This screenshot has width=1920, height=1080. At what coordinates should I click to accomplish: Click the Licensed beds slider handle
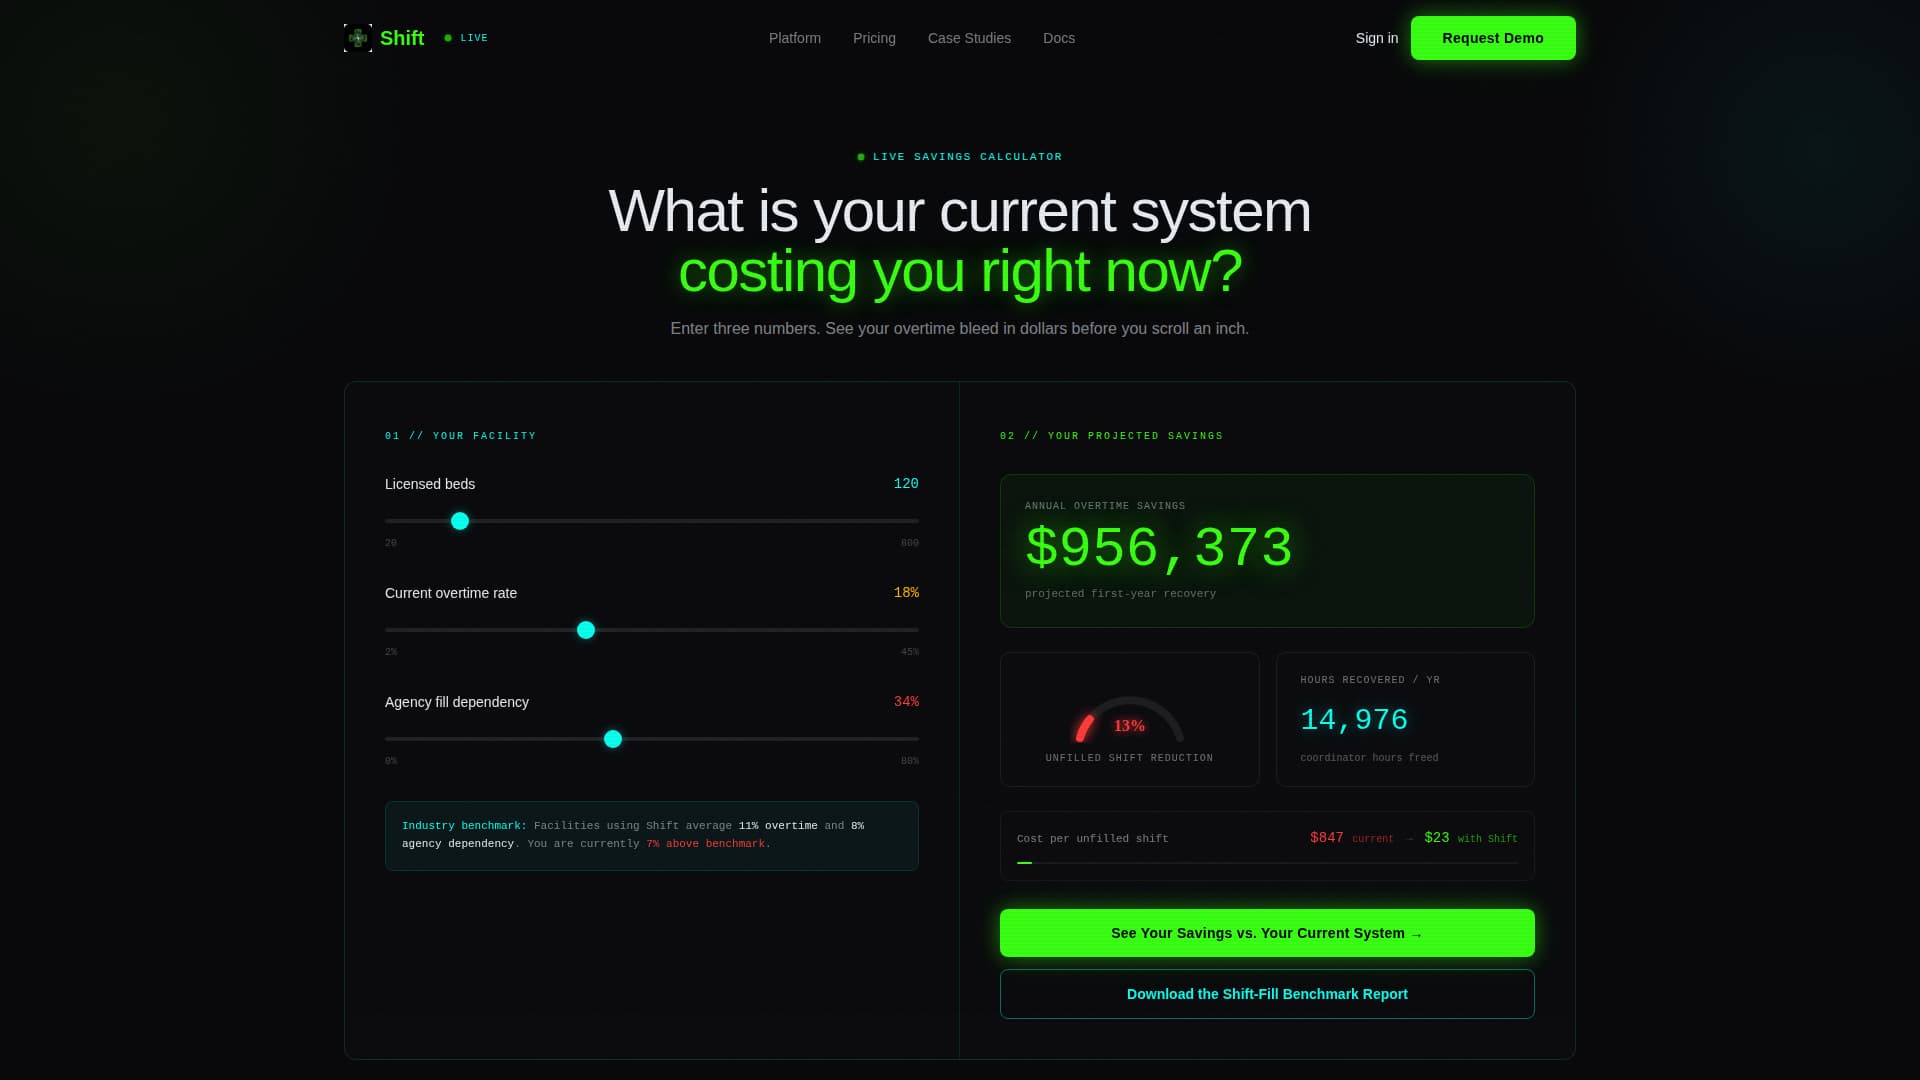pyautogui.click(x=460, y=521)
